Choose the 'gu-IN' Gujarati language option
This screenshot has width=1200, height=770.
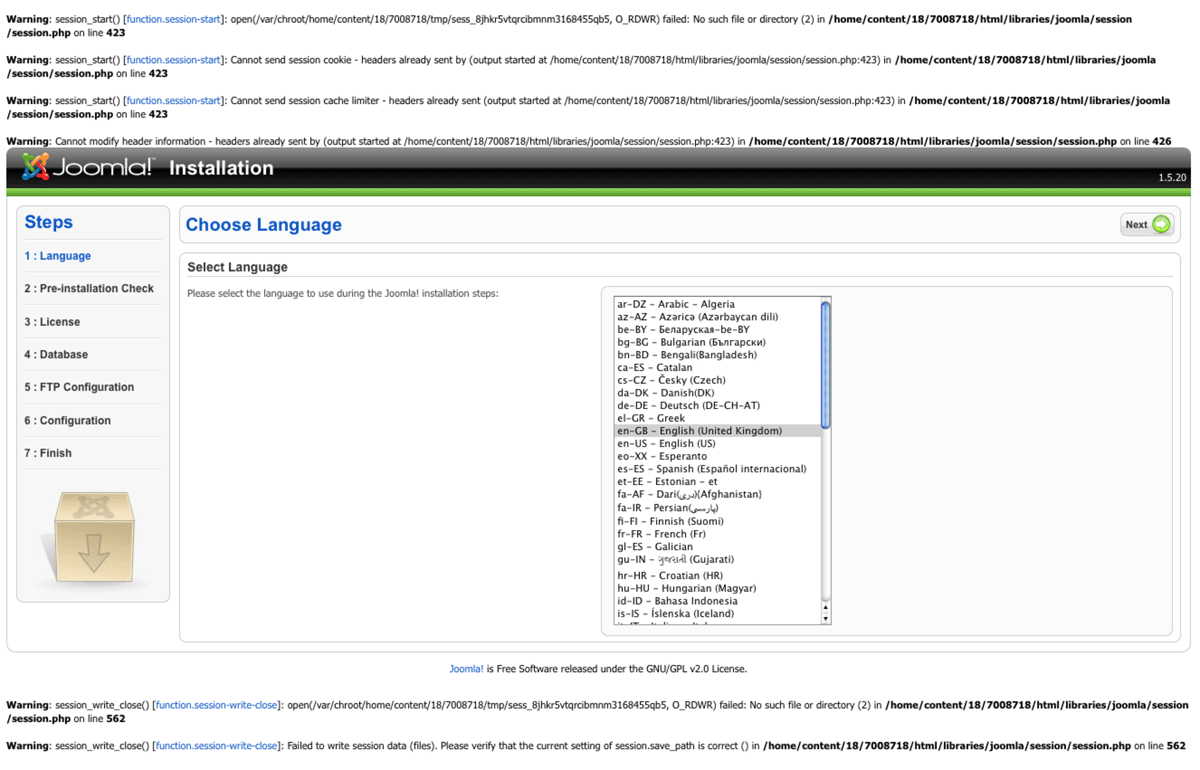coord(717,560)
